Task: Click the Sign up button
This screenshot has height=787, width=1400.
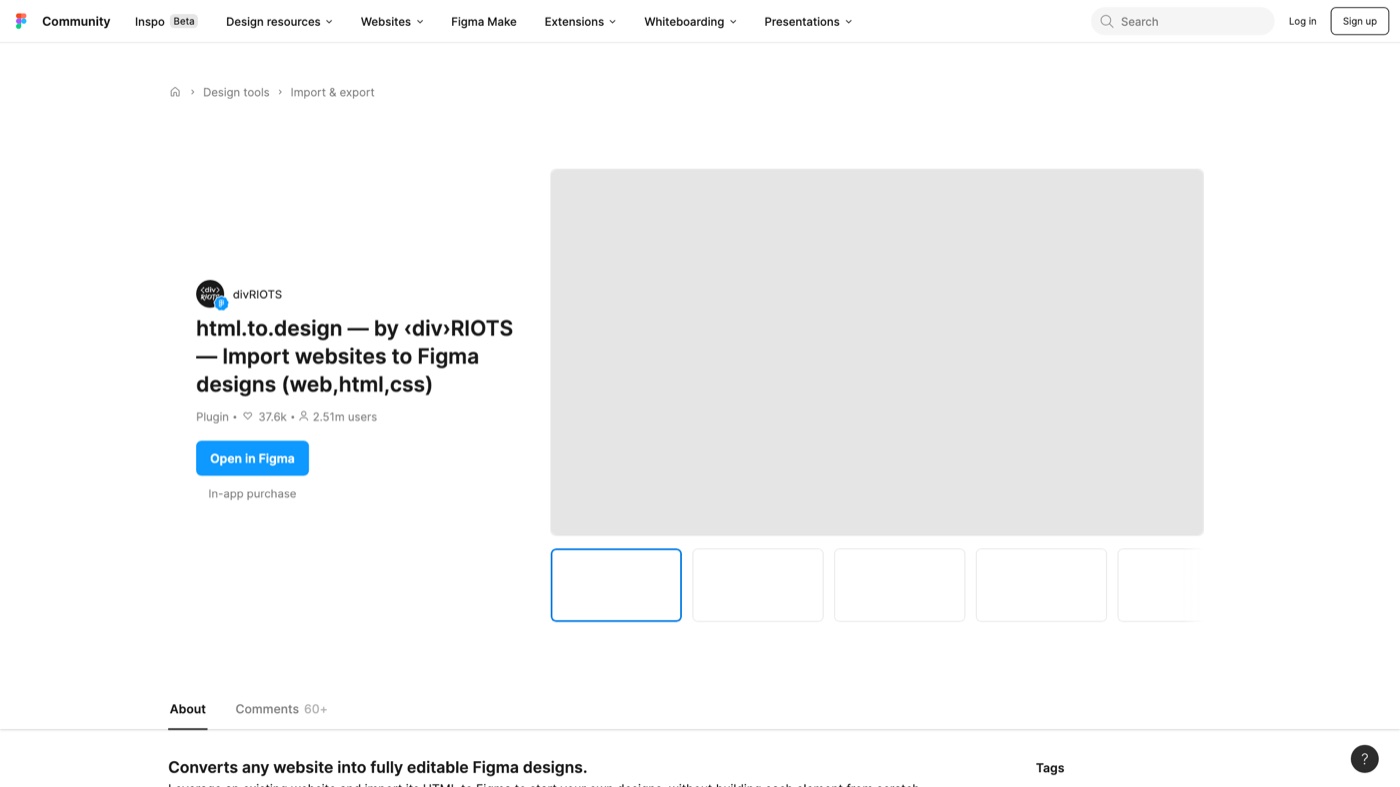Action: 1359,21
